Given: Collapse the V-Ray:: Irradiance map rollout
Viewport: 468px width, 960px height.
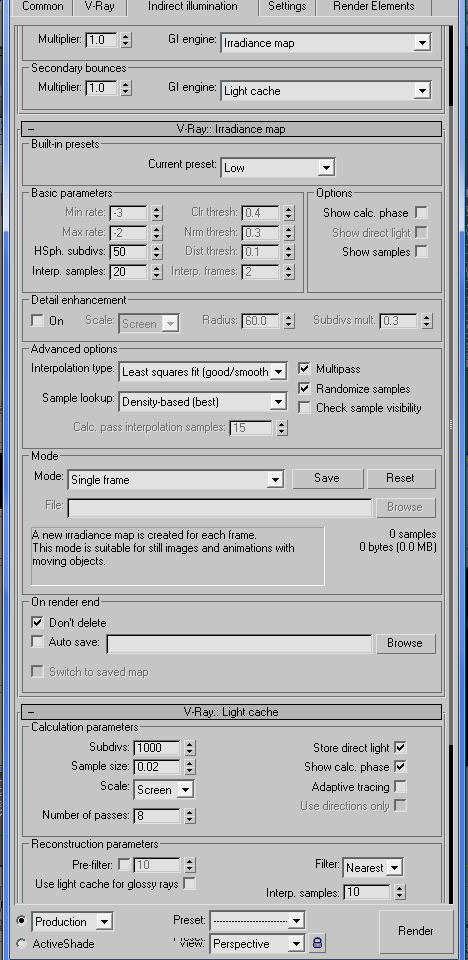Looking at the screenshot, I should (x=232, y=129).
